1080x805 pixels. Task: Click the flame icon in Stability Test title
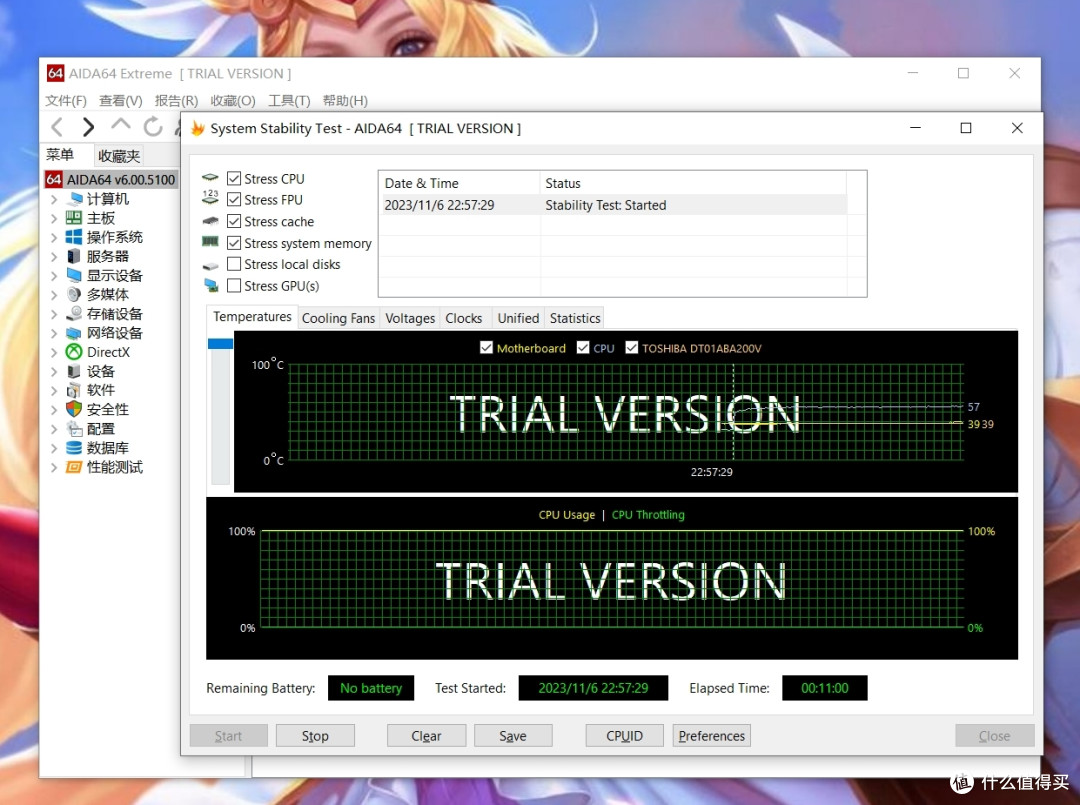coord(198,129)
